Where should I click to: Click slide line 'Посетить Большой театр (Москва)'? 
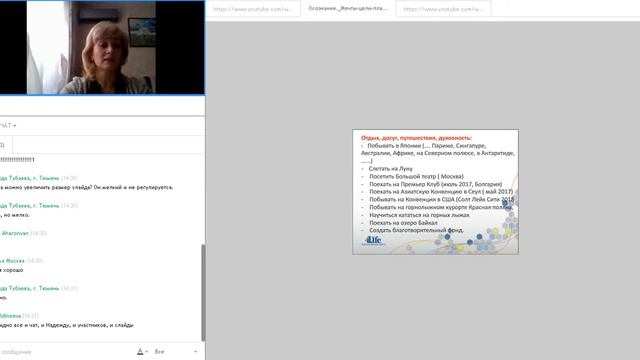tap(416, 176)
